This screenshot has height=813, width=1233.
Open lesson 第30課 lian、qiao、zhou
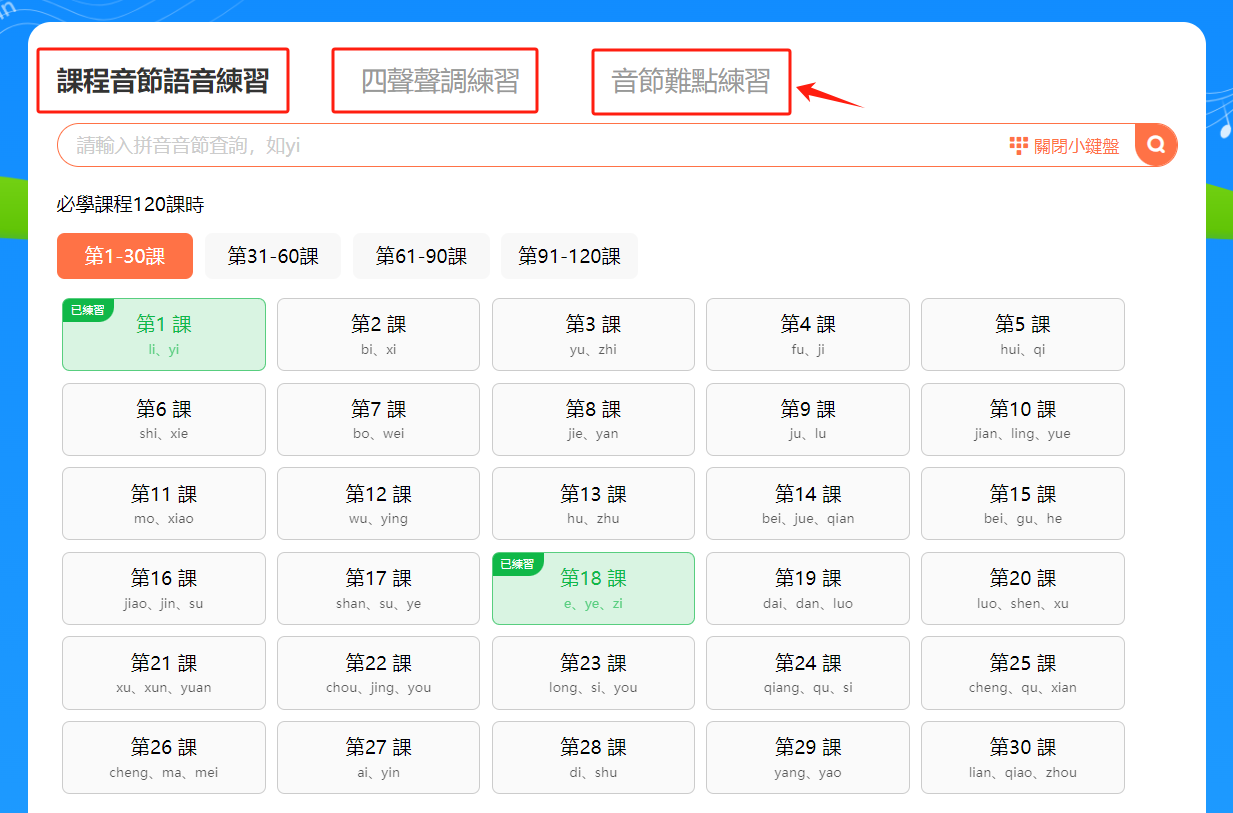coord(1022,758)
